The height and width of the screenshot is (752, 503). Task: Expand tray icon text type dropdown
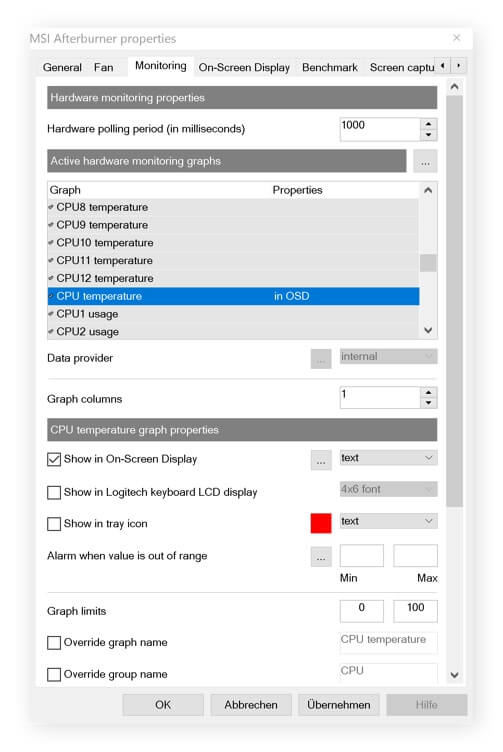pos(388,521)
